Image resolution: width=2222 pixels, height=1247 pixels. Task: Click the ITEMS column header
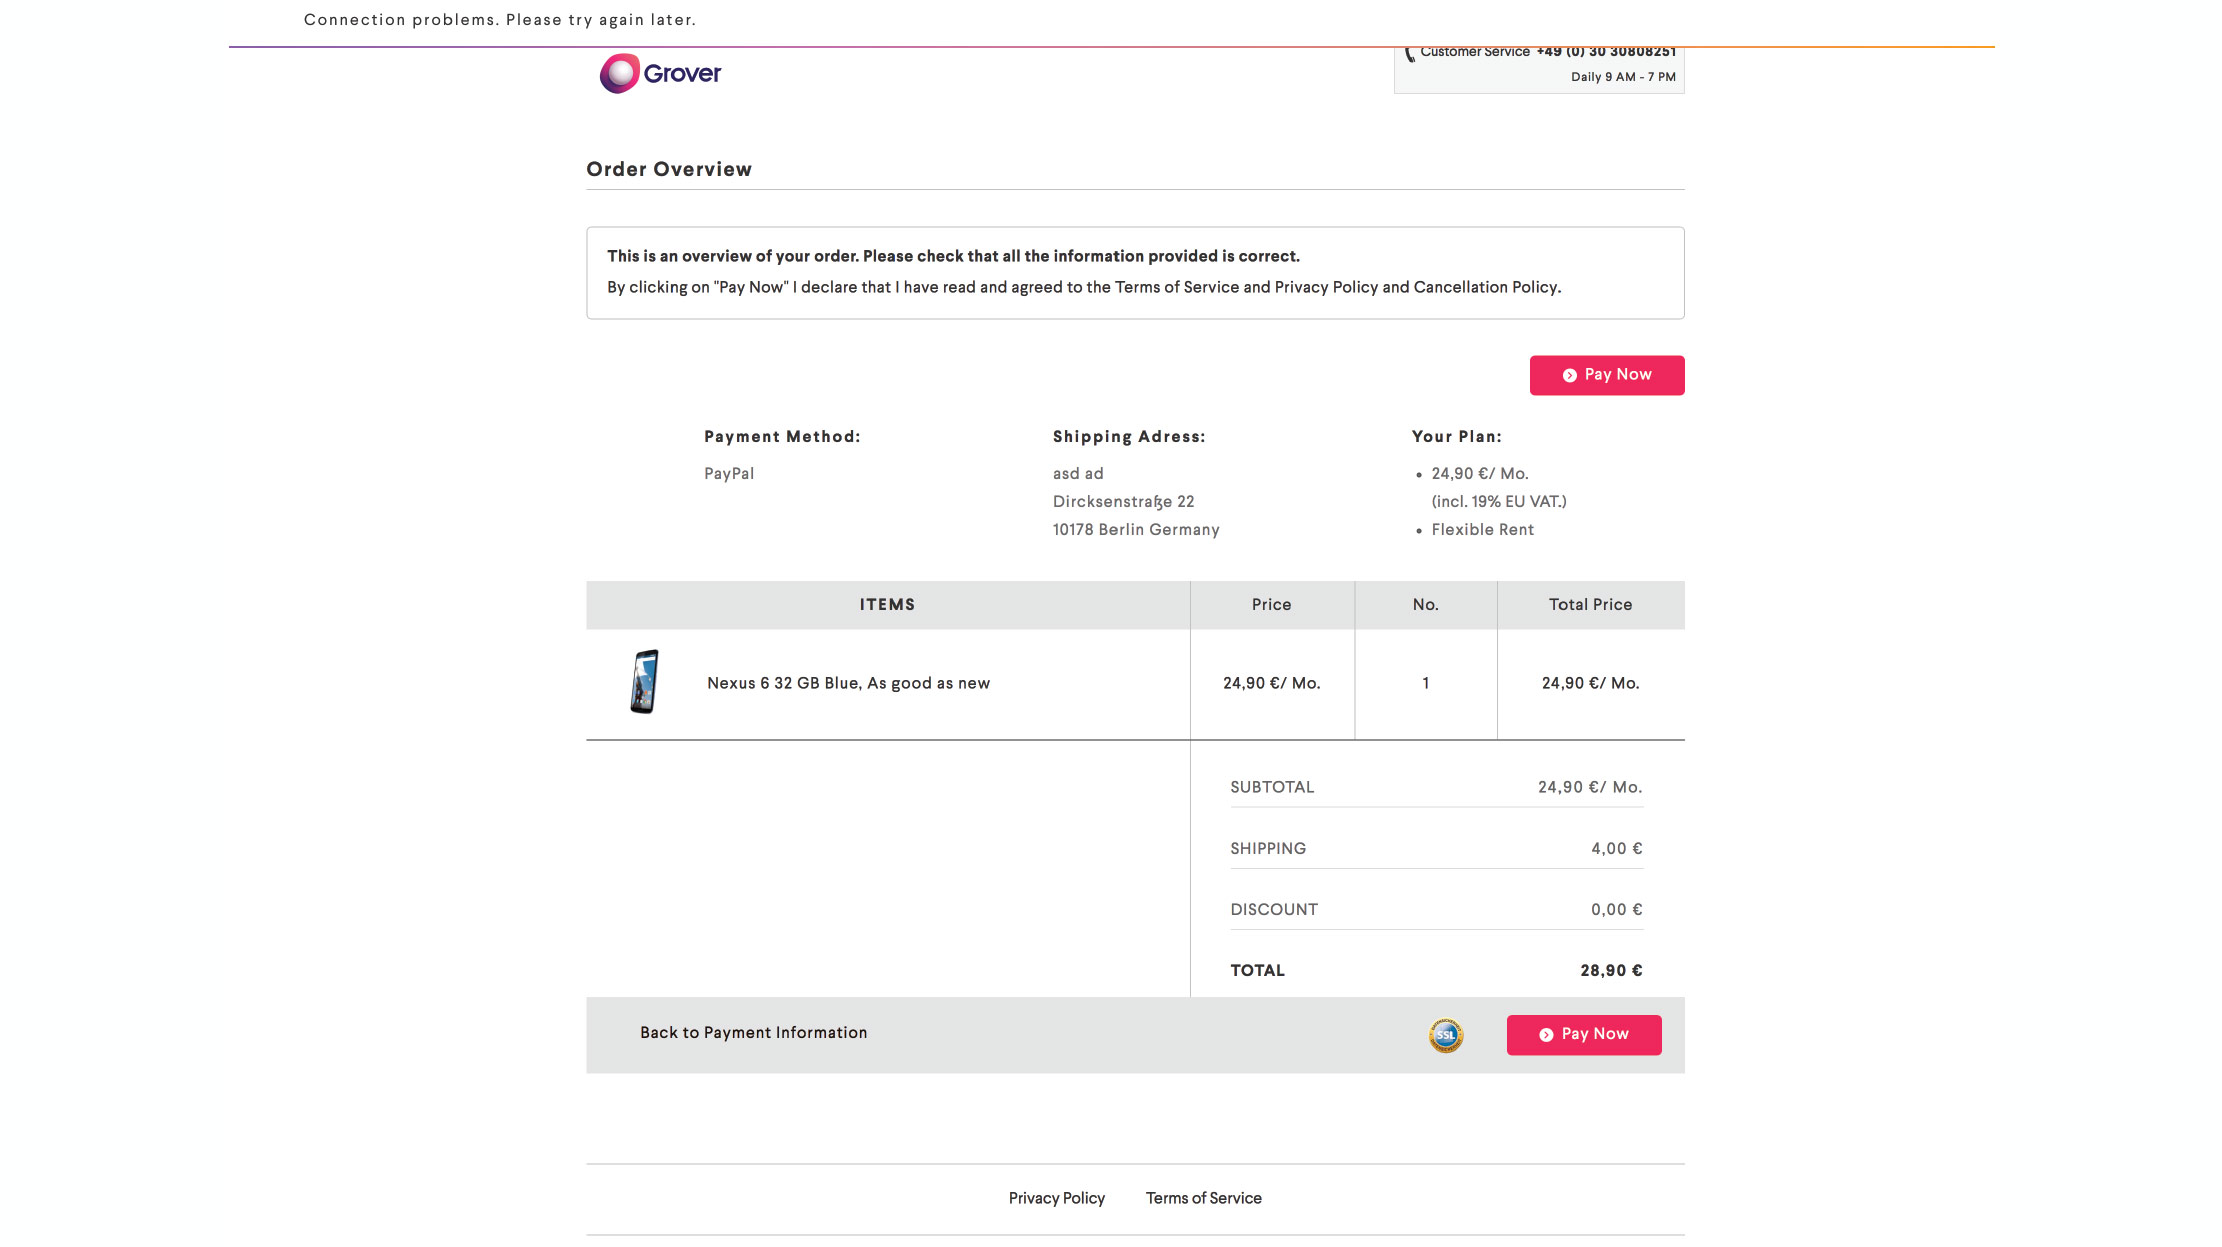[887, 605]
